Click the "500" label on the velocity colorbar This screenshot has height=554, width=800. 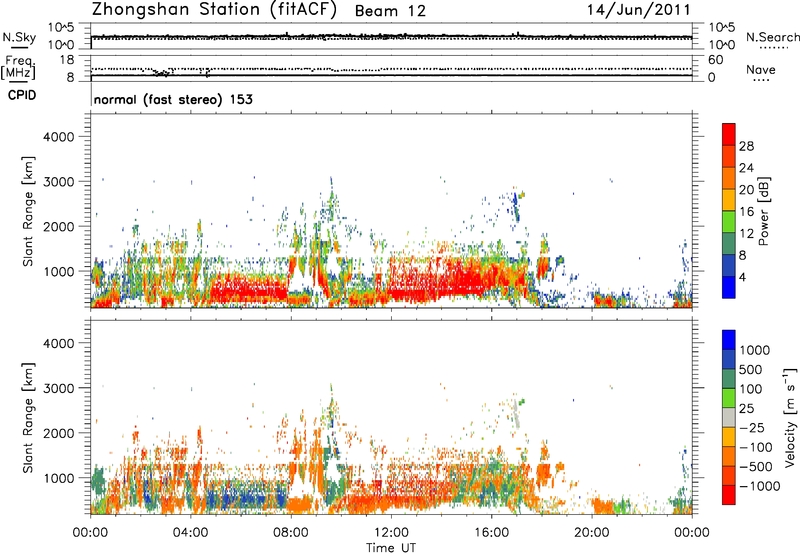(751, 370)
